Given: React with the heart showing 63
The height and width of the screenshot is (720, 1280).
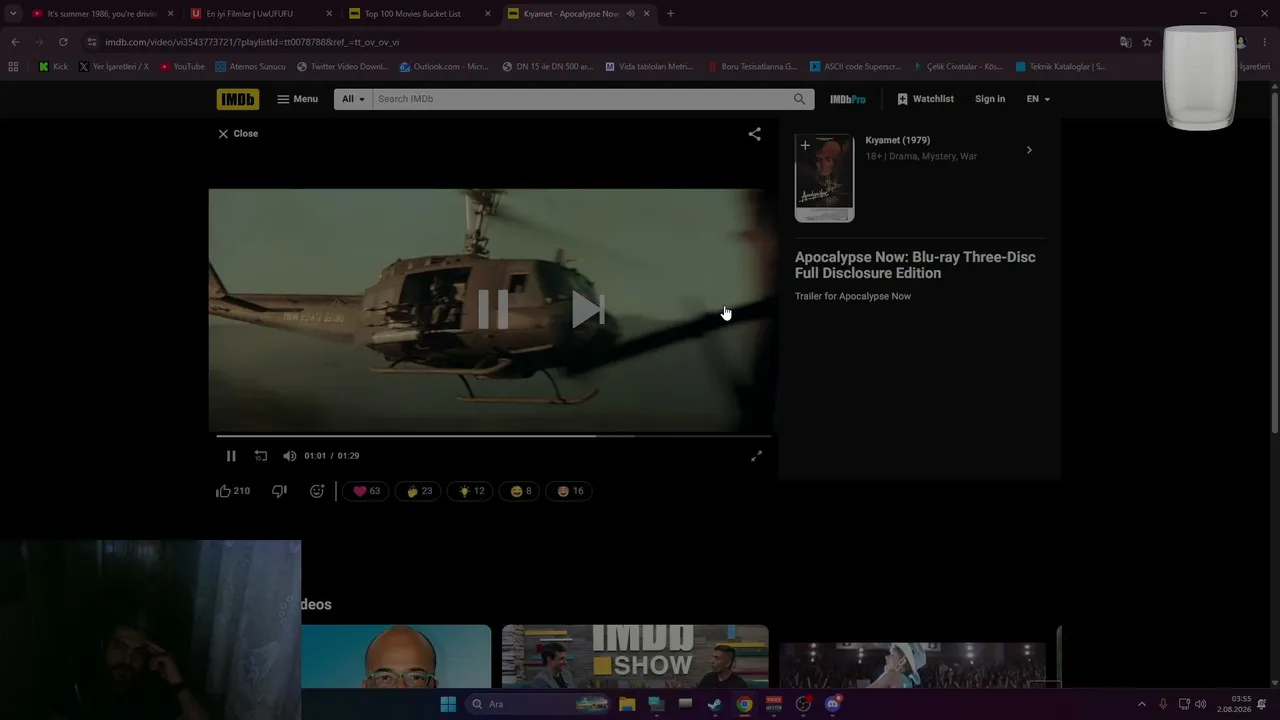Looking at the screenshot, I should (366, 491).
